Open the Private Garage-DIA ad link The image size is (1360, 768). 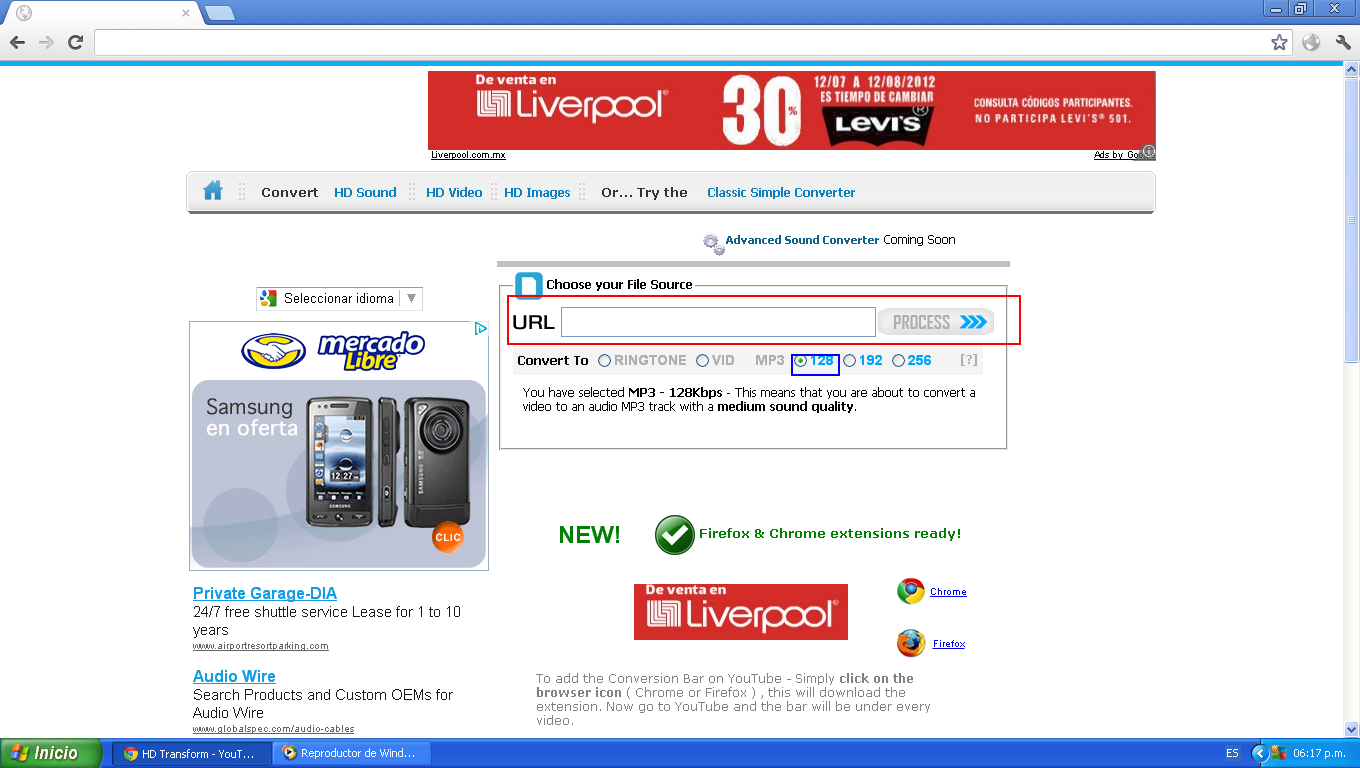(x=265, y=593)
